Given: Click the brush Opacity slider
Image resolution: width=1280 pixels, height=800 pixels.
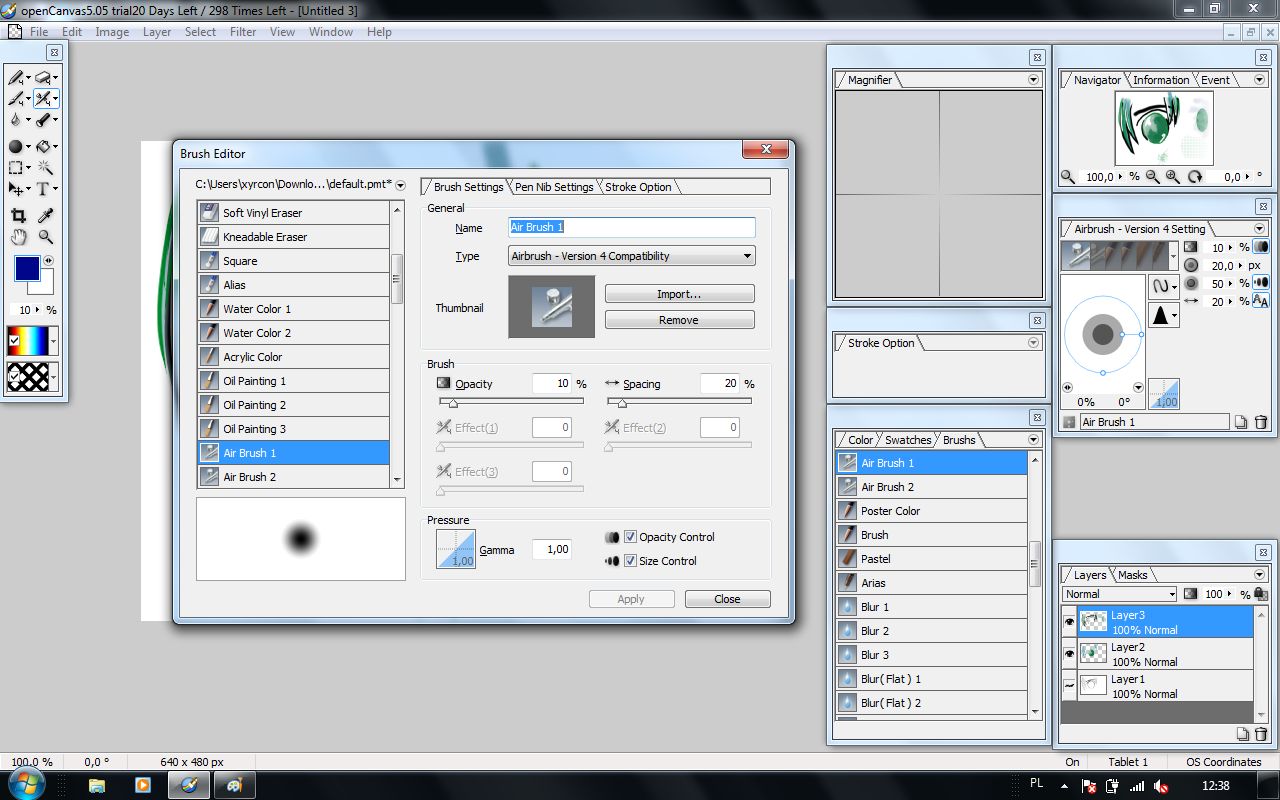Looking at the screenshot, I should (x=511, y=402).
